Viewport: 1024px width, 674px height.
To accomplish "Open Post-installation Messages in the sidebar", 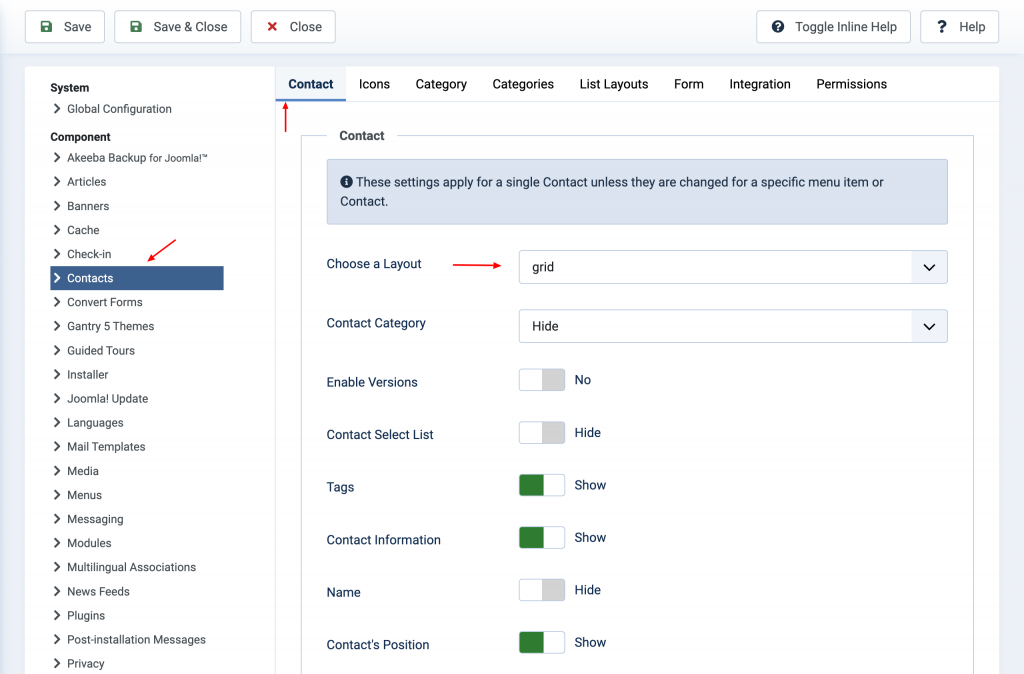I will click(136, 640).
